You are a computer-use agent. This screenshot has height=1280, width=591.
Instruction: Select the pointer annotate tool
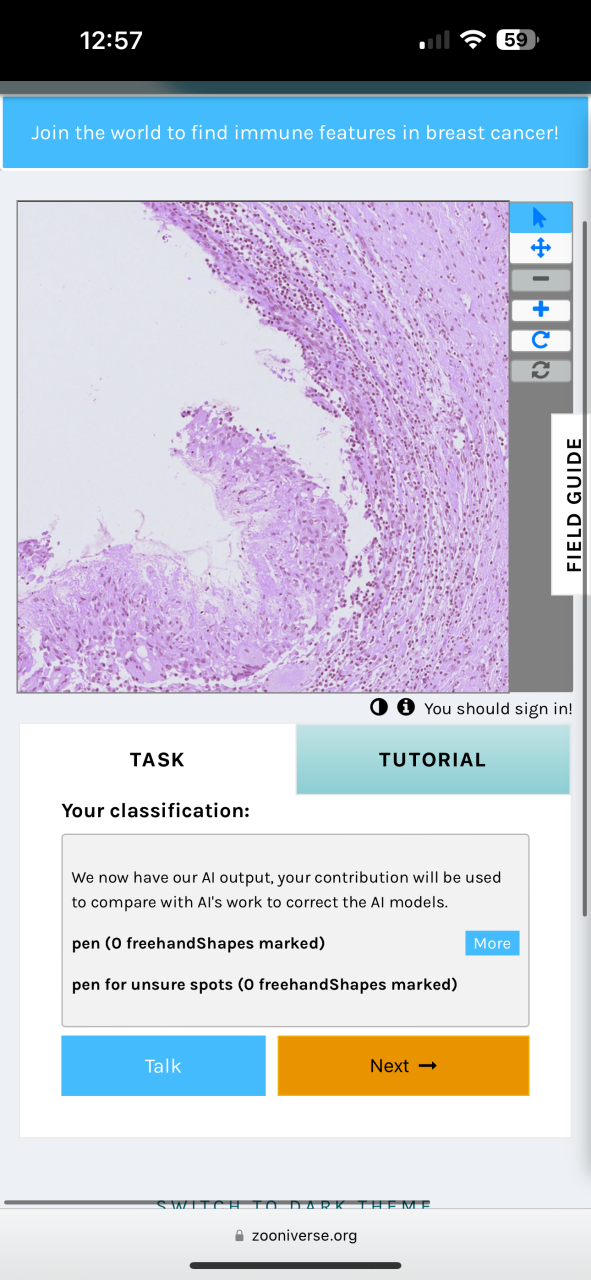click(x=540, y=218)
